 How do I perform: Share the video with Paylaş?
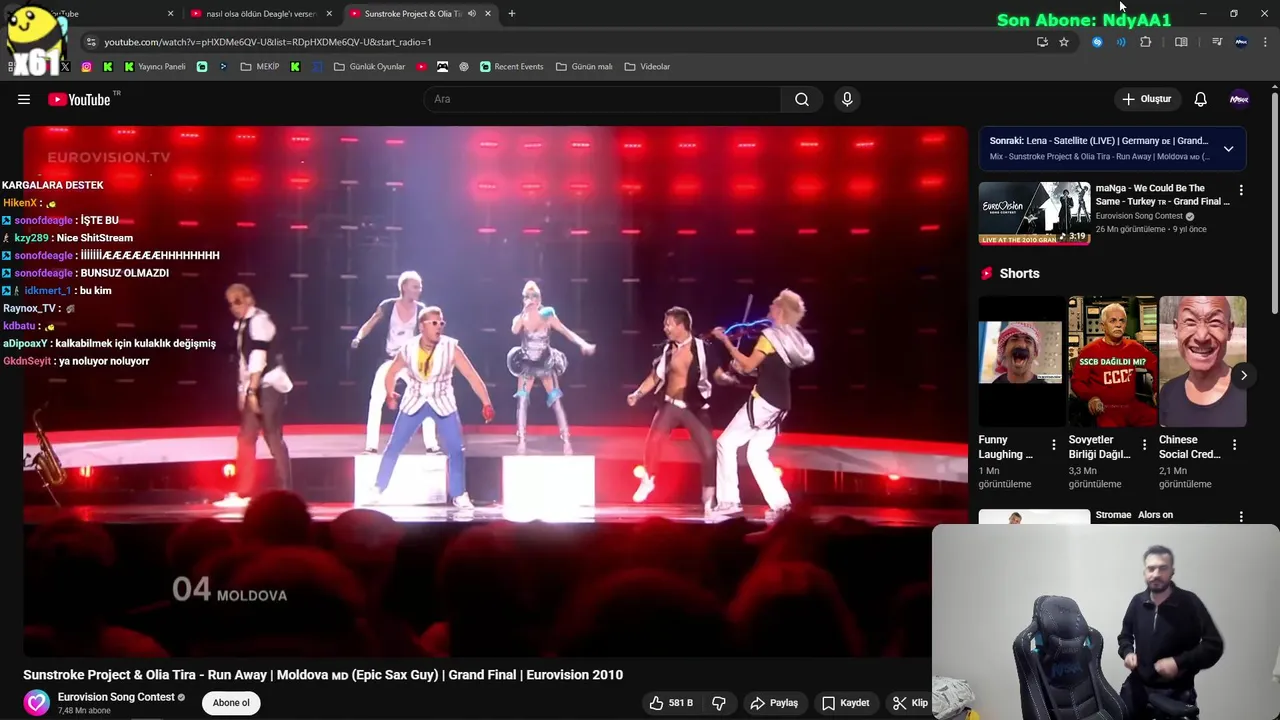(x=774, y=703)
